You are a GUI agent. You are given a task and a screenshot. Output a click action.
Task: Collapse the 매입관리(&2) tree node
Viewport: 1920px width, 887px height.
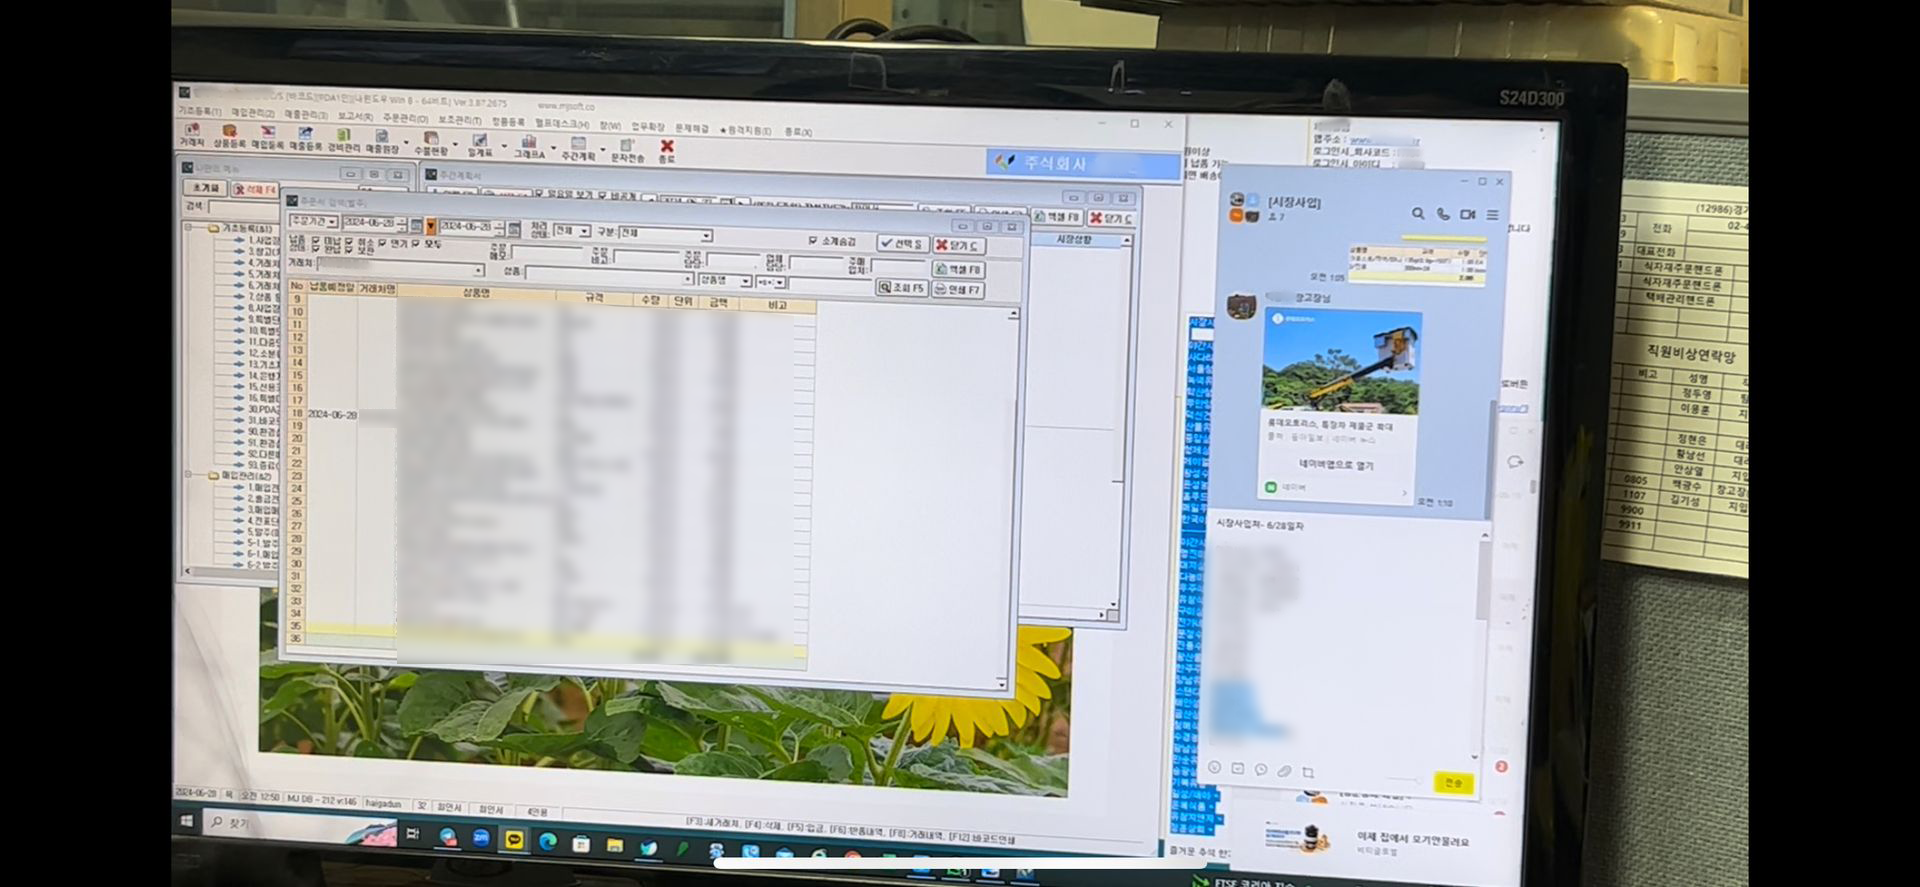[x=188, y=476]
